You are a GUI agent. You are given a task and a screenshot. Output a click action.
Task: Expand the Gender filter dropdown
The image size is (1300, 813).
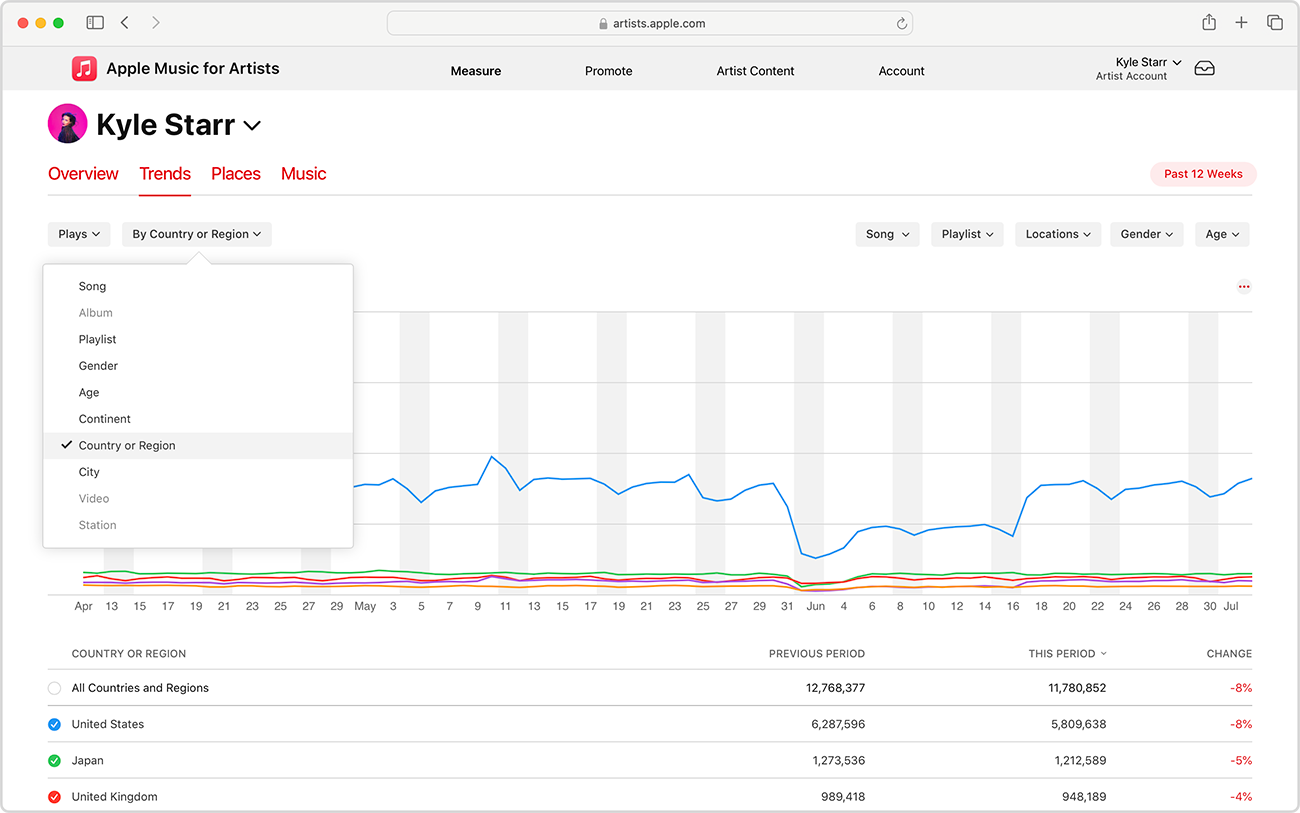point(1146,234)
